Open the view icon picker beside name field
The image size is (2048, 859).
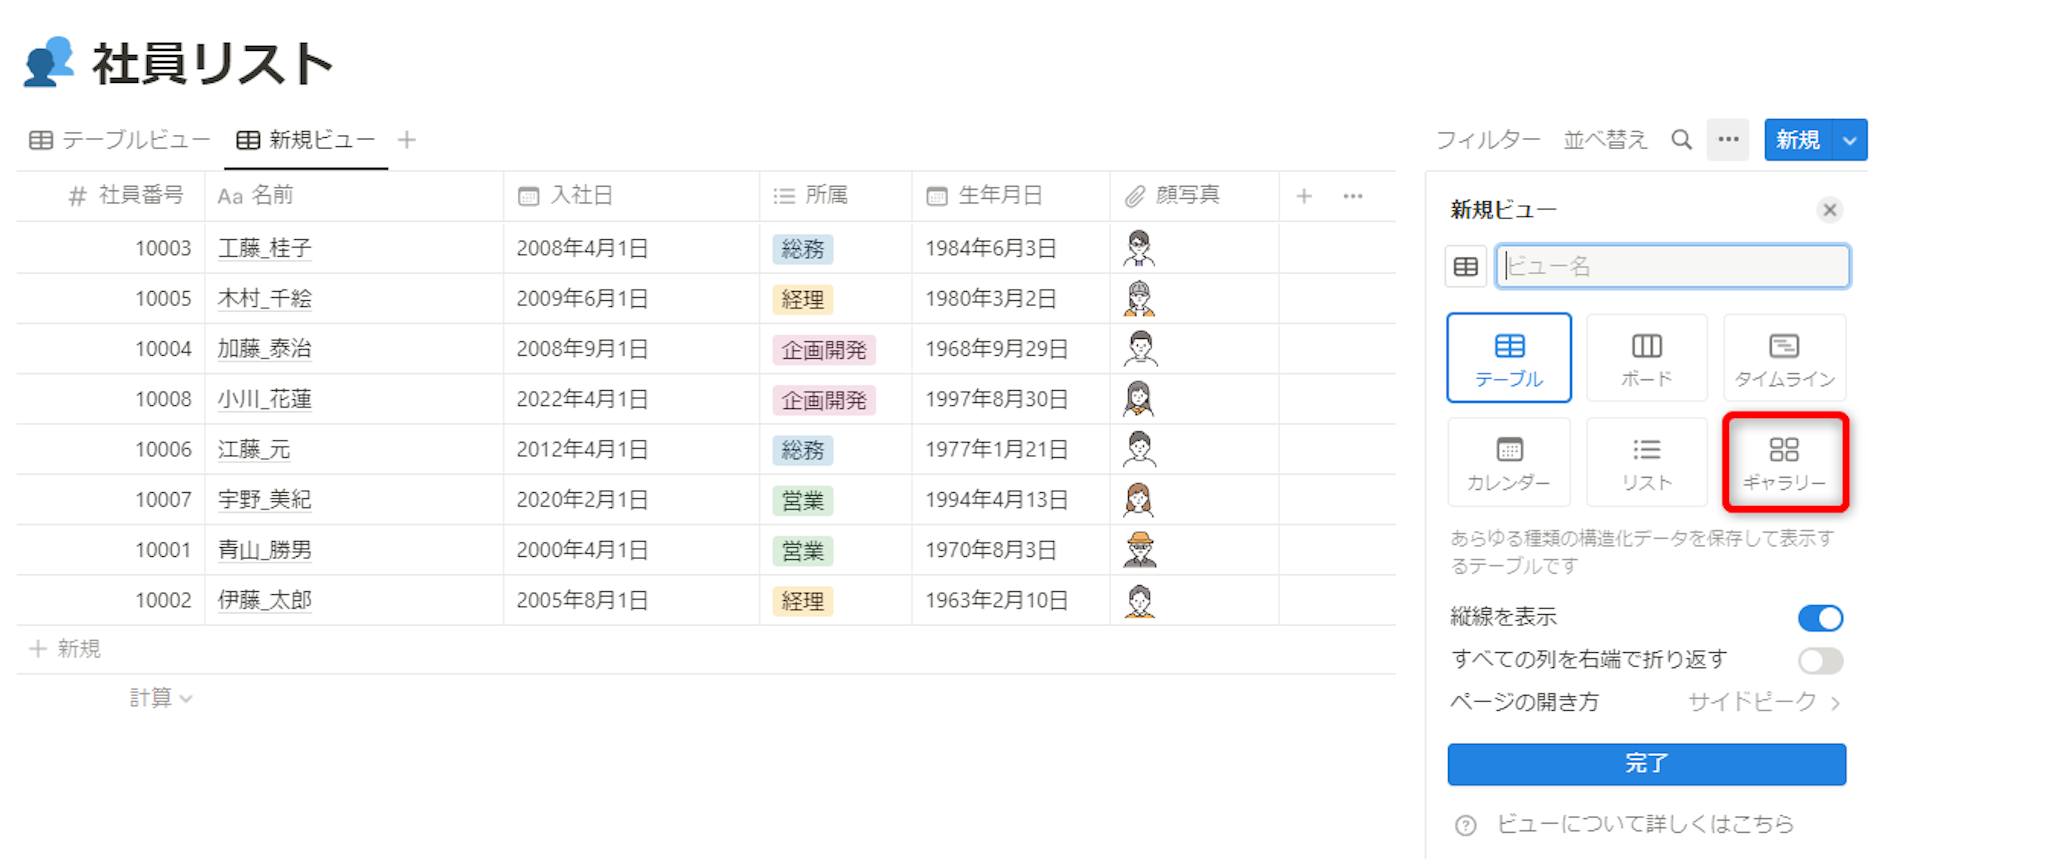[1465, 267]
